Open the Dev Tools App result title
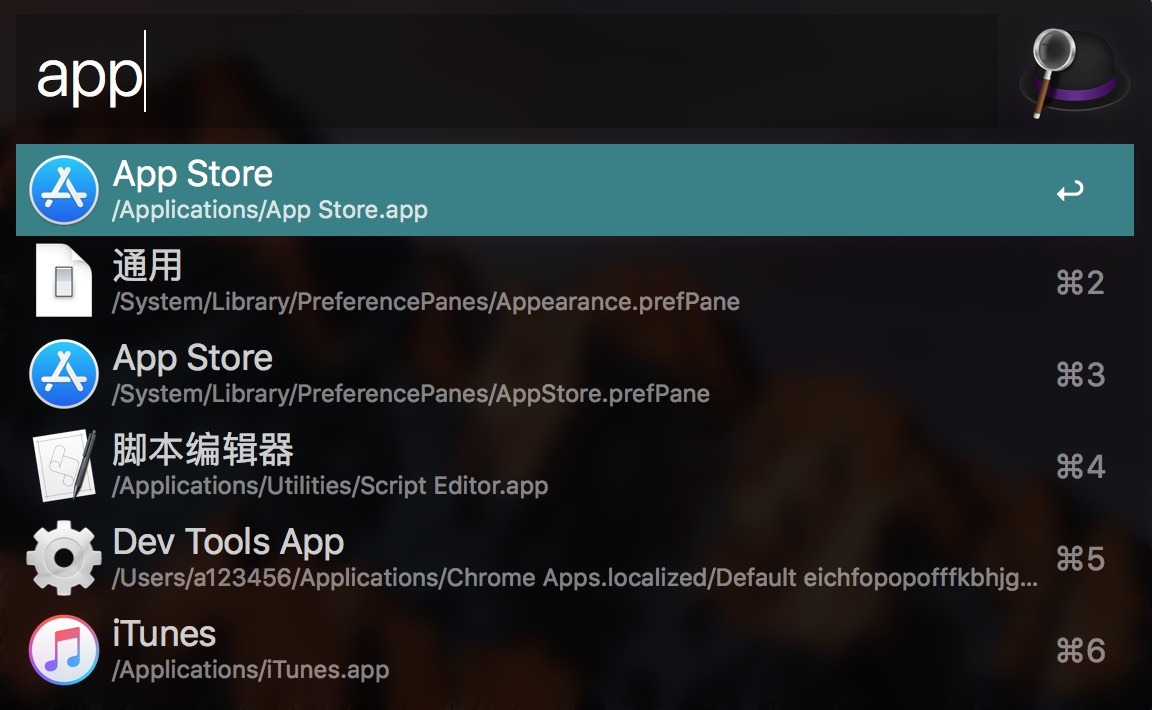This screenshot has width=1152, height=710. tap(228, 542)
